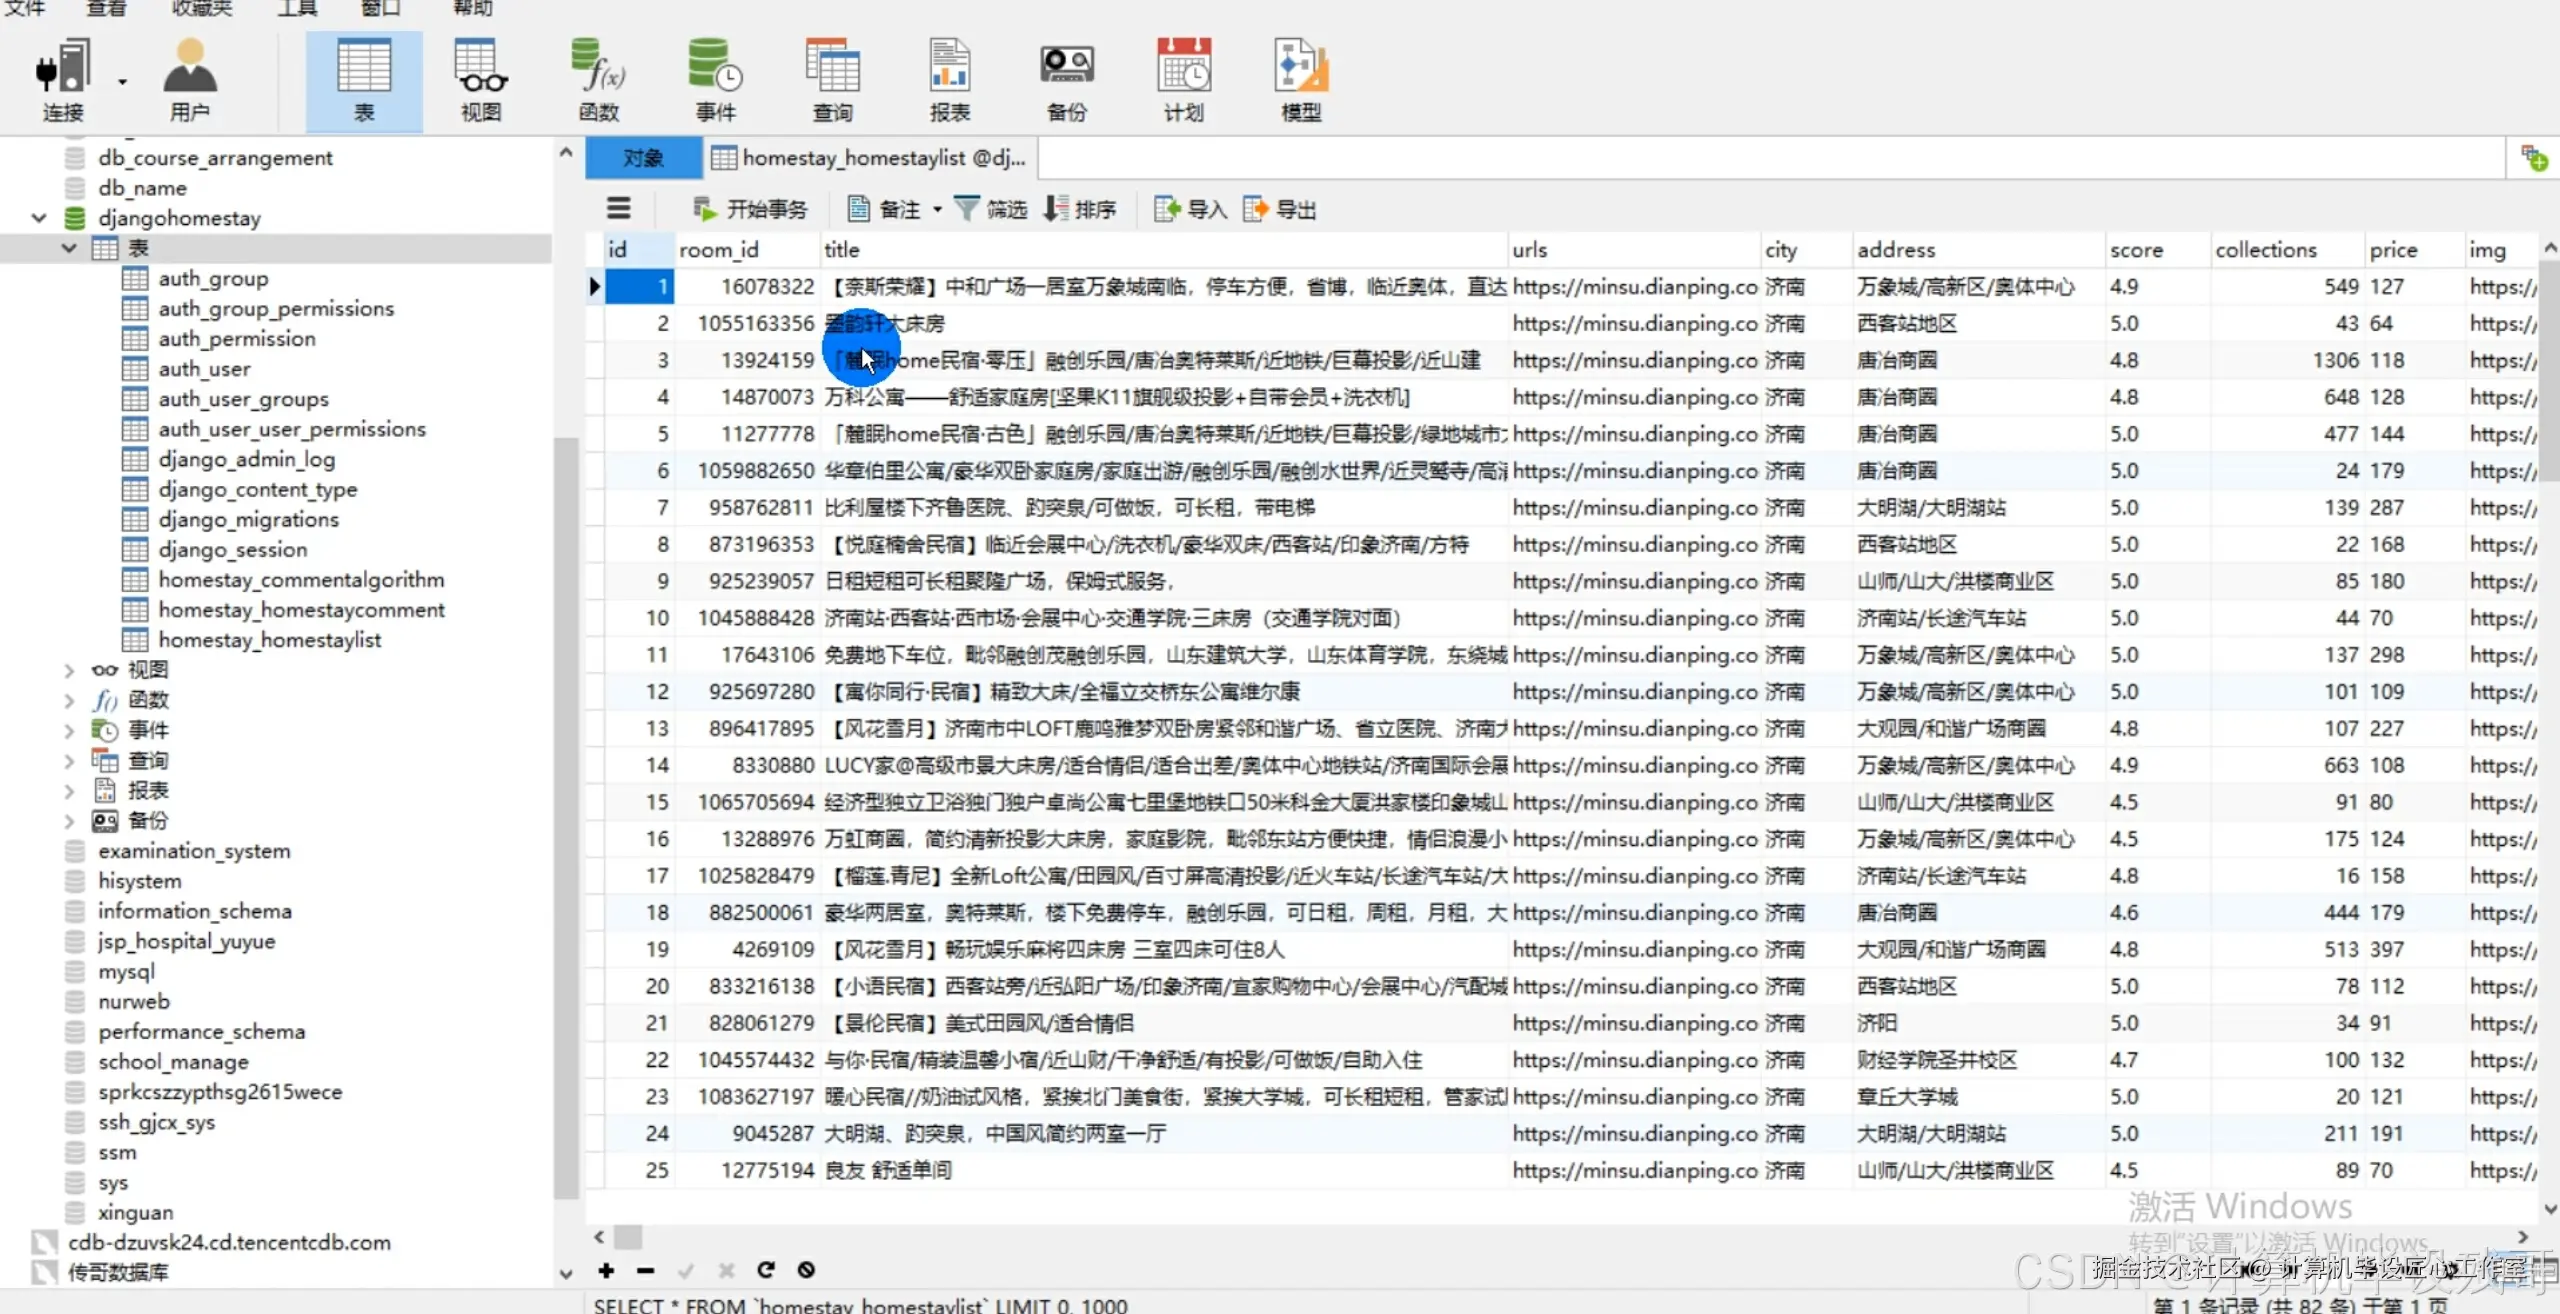Viewport: 2560px width, 1314px height.
Task: Open the 备份 (Backup) tool
Action: coord(1066,80)
